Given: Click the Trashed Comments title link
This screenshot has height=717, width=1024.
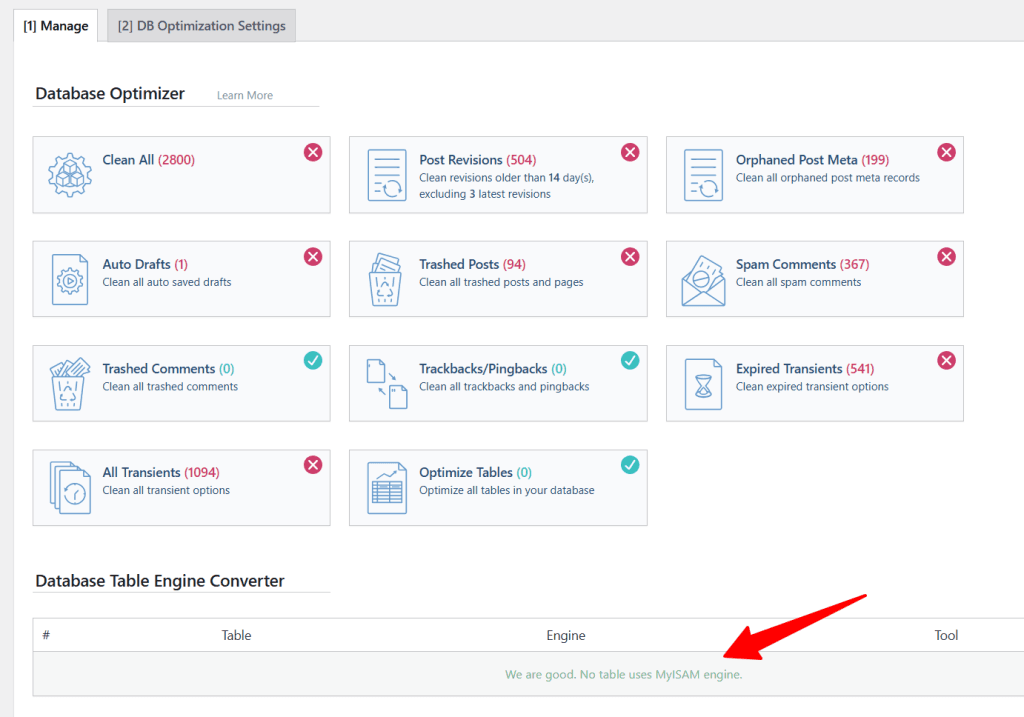Looking at the screenshot, I should (158, 369).
